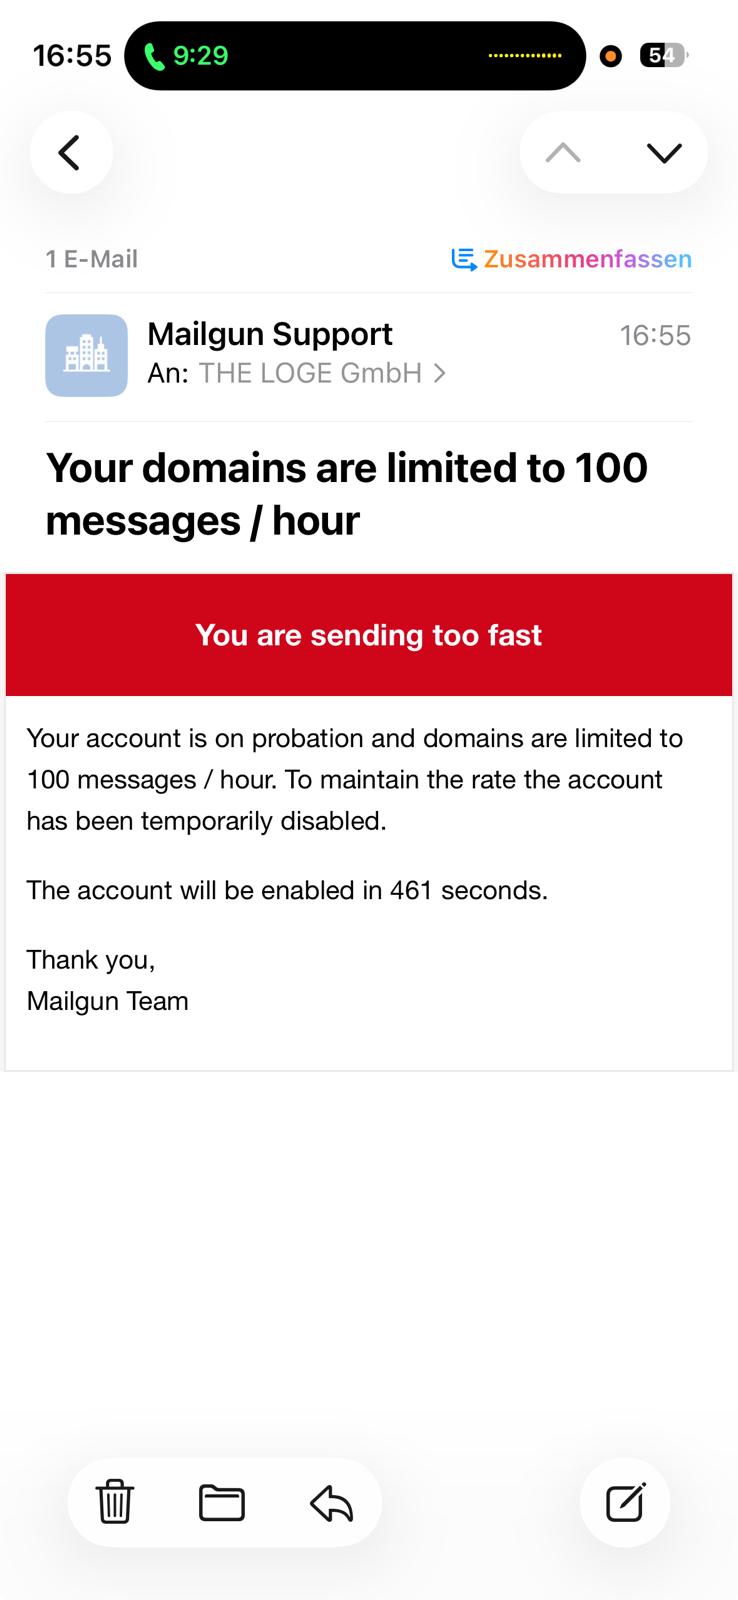This screenshot has width=738, height=1600.
Task: Tap the red 'You are sending too fast' banner
Action: pos(369,635)
